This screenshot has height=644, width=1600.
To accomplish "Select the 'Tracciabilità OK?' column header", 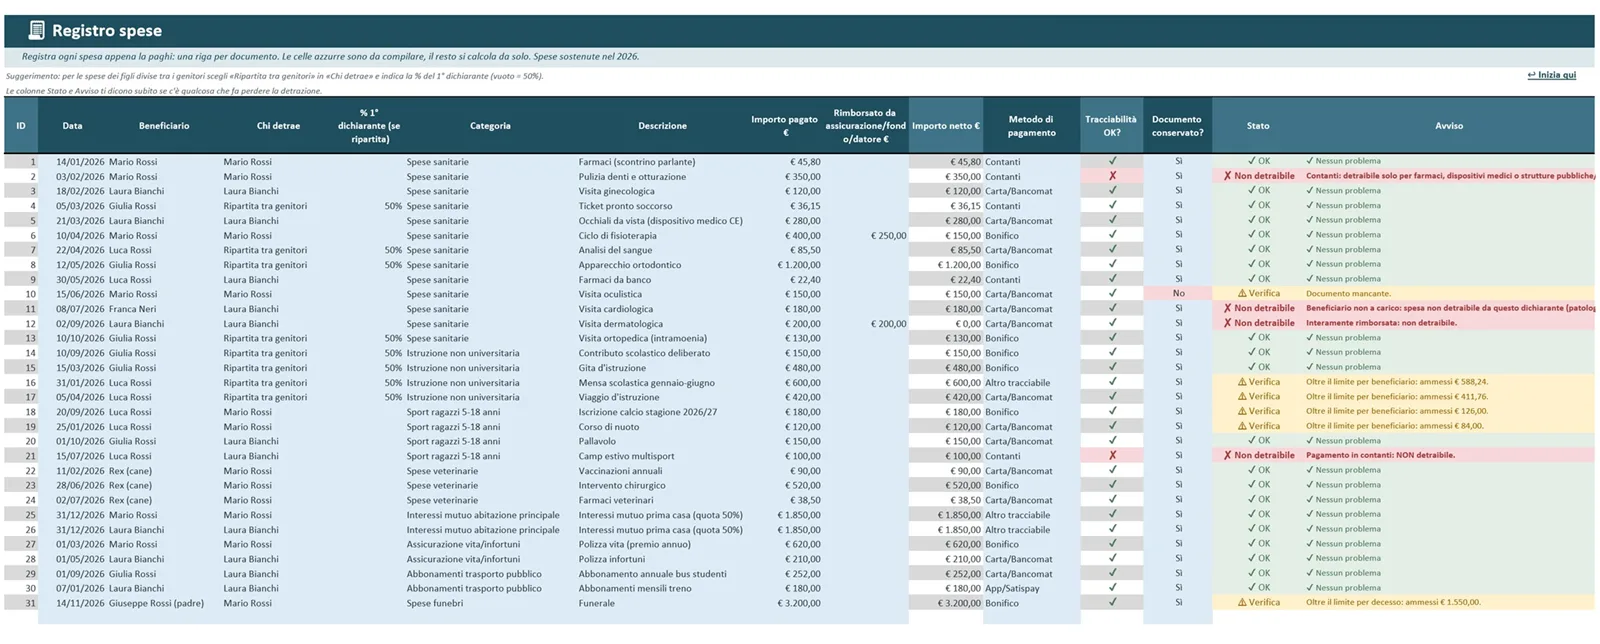I will pos(1111,126).
